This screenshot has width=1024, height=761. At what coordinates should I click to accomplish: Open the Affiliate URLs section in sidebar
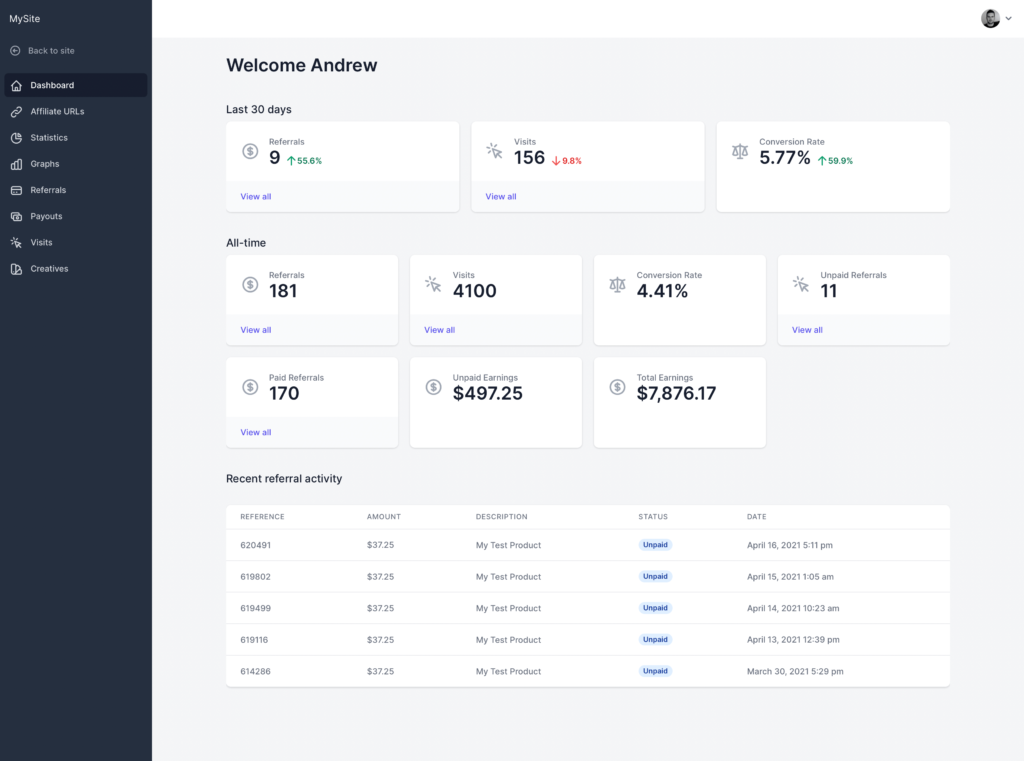click(57, 111)
